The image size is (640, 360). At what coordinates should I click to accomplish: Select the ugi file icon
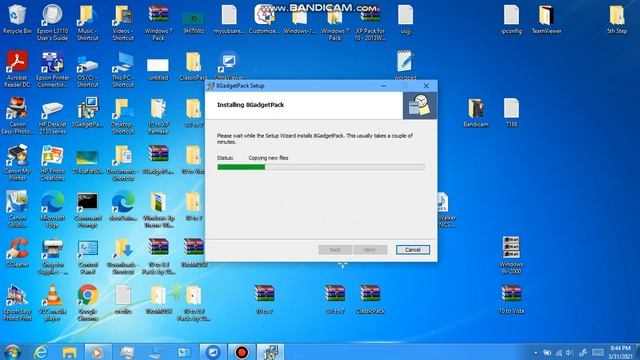point(405,19)
